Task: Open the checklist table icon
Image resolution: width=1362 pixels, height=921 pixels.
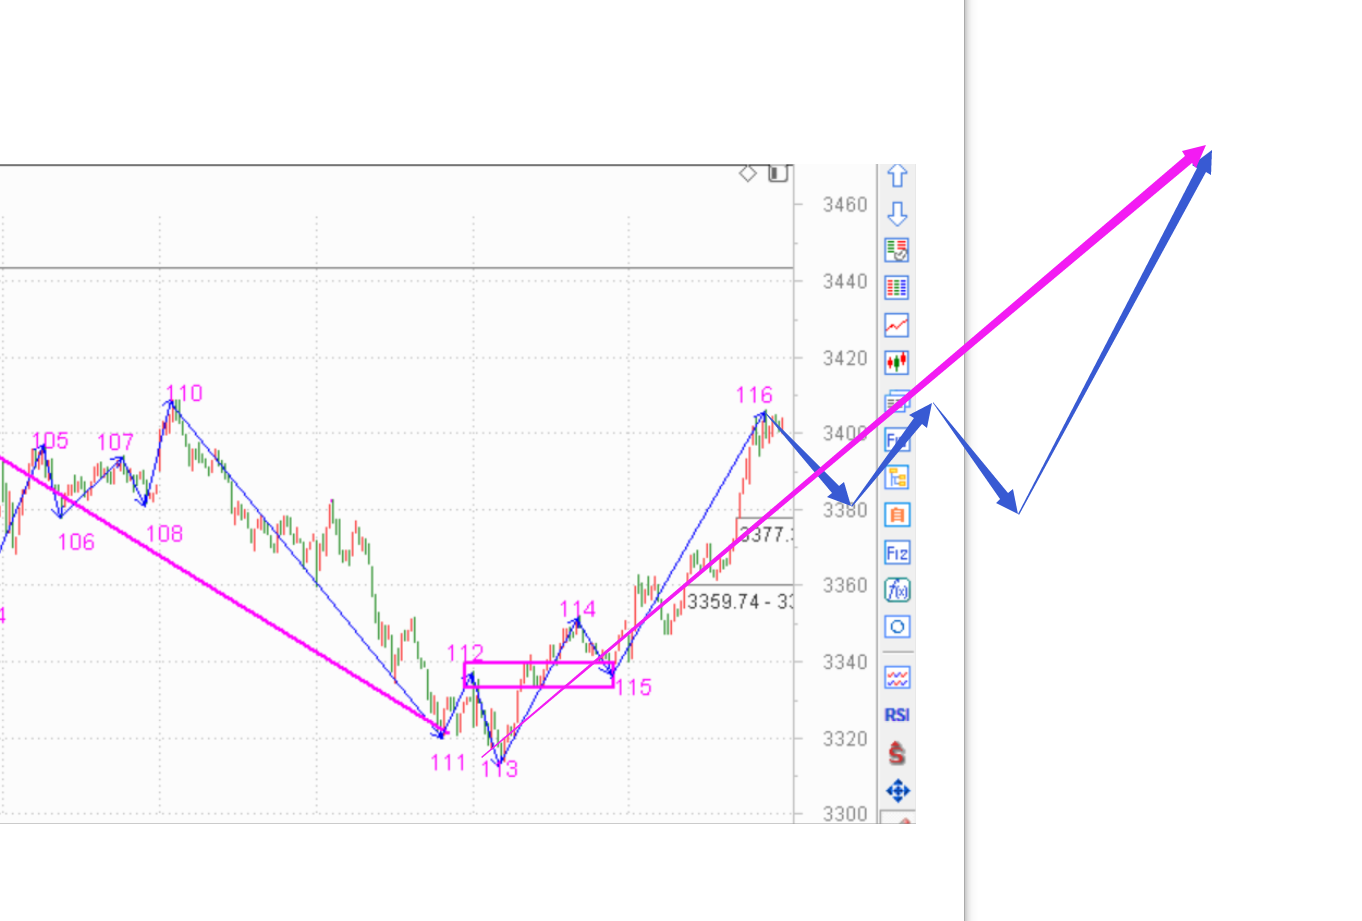Action: (897, 250)
